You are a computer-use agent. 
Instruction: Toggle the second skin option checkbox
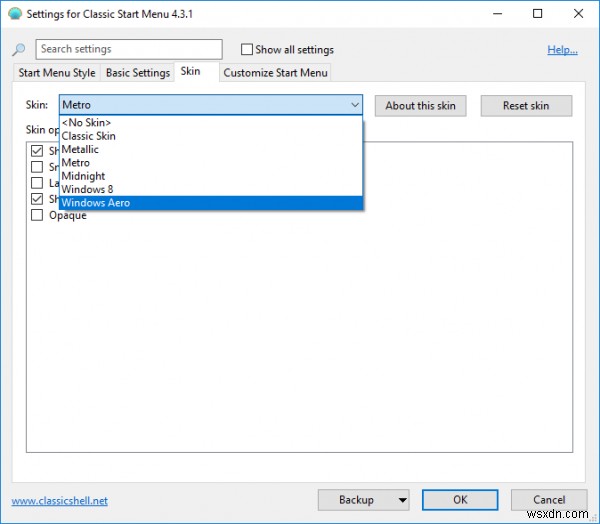click(37, 167)
